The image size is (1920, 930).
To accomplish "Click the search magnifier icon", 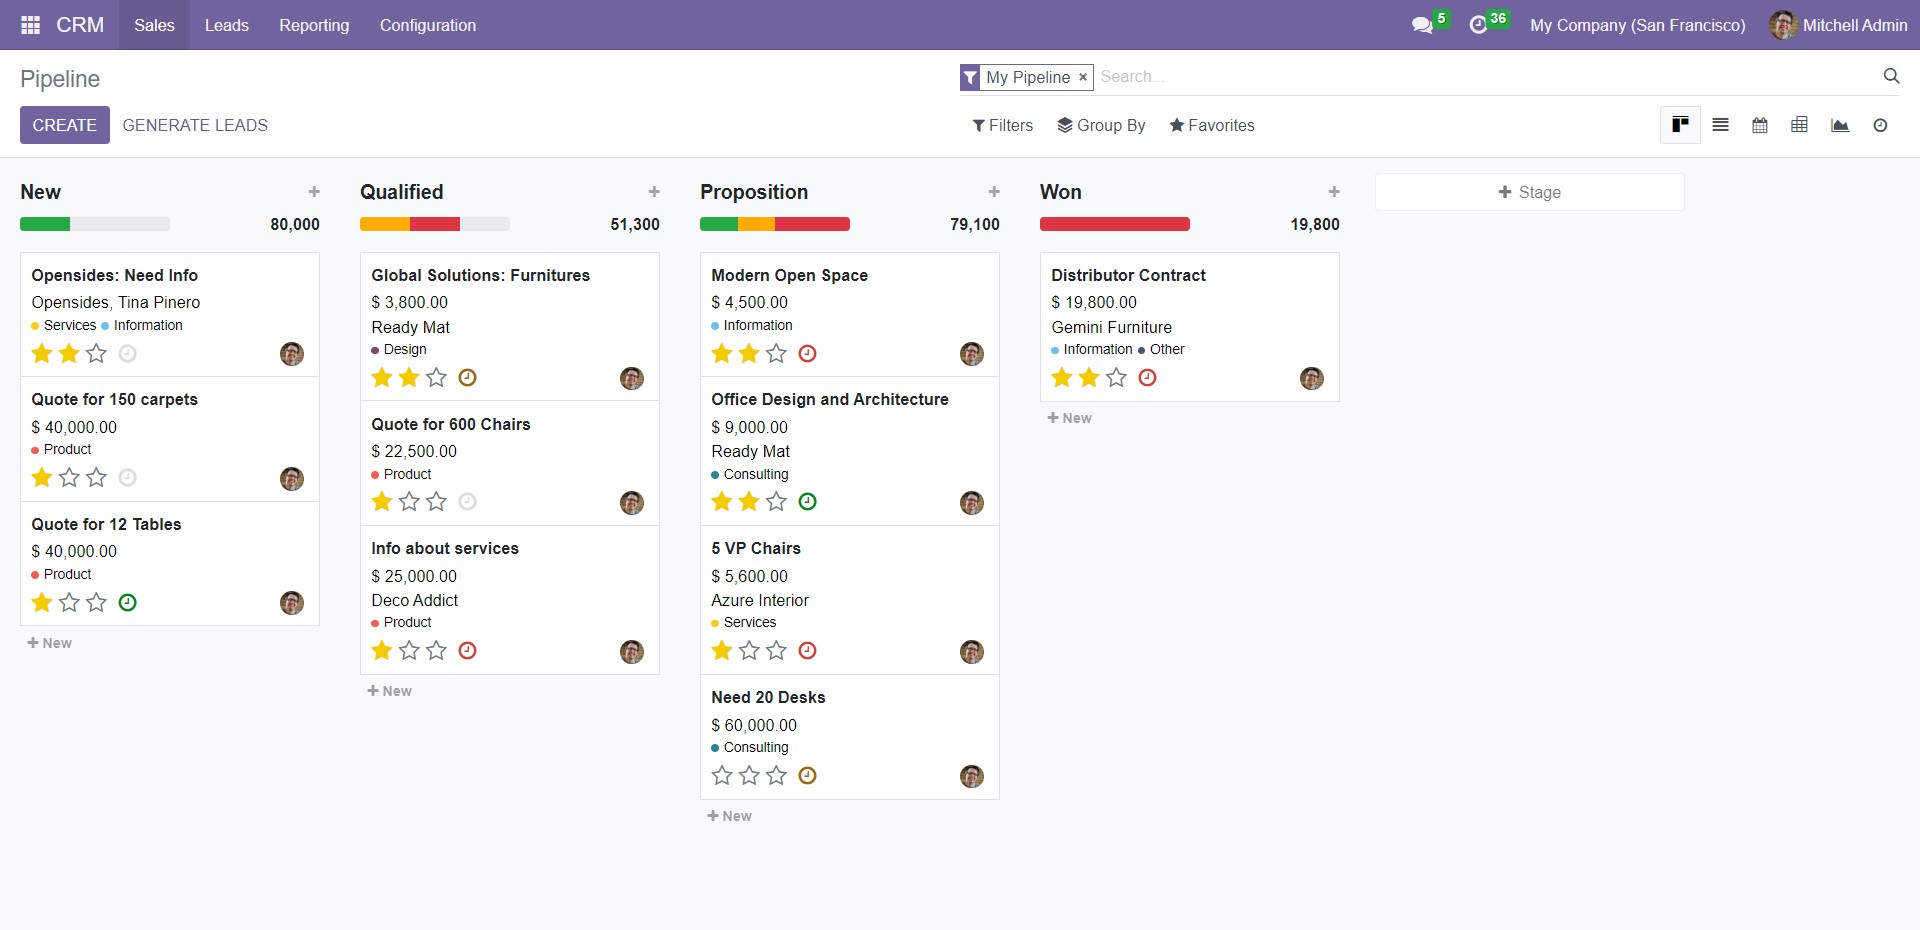I will 1891,76.
